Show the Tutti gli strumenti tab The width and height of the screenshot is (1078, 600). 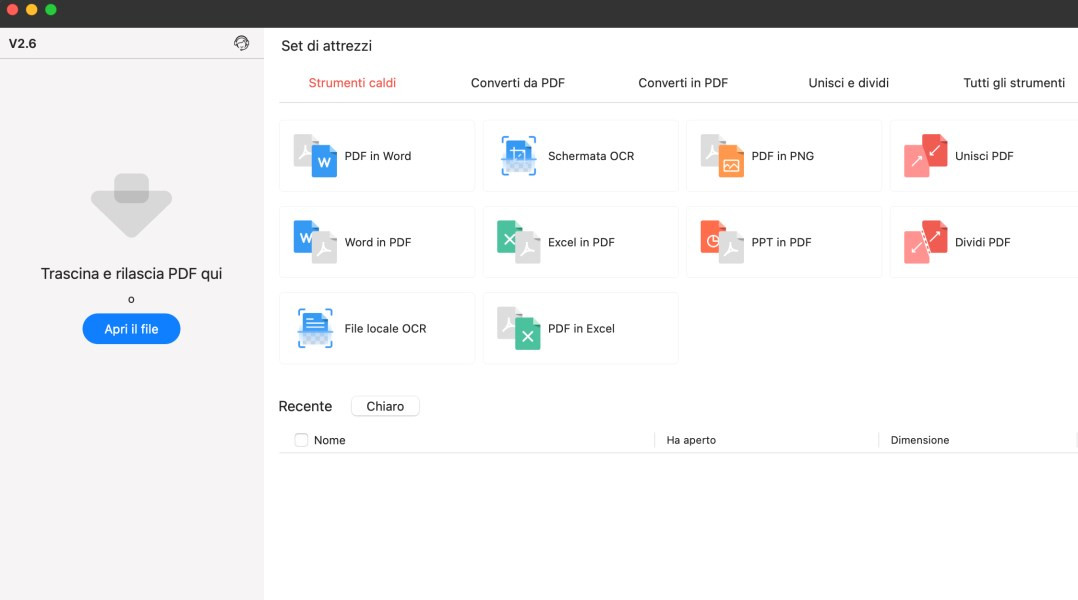(x=1013, y=83)
